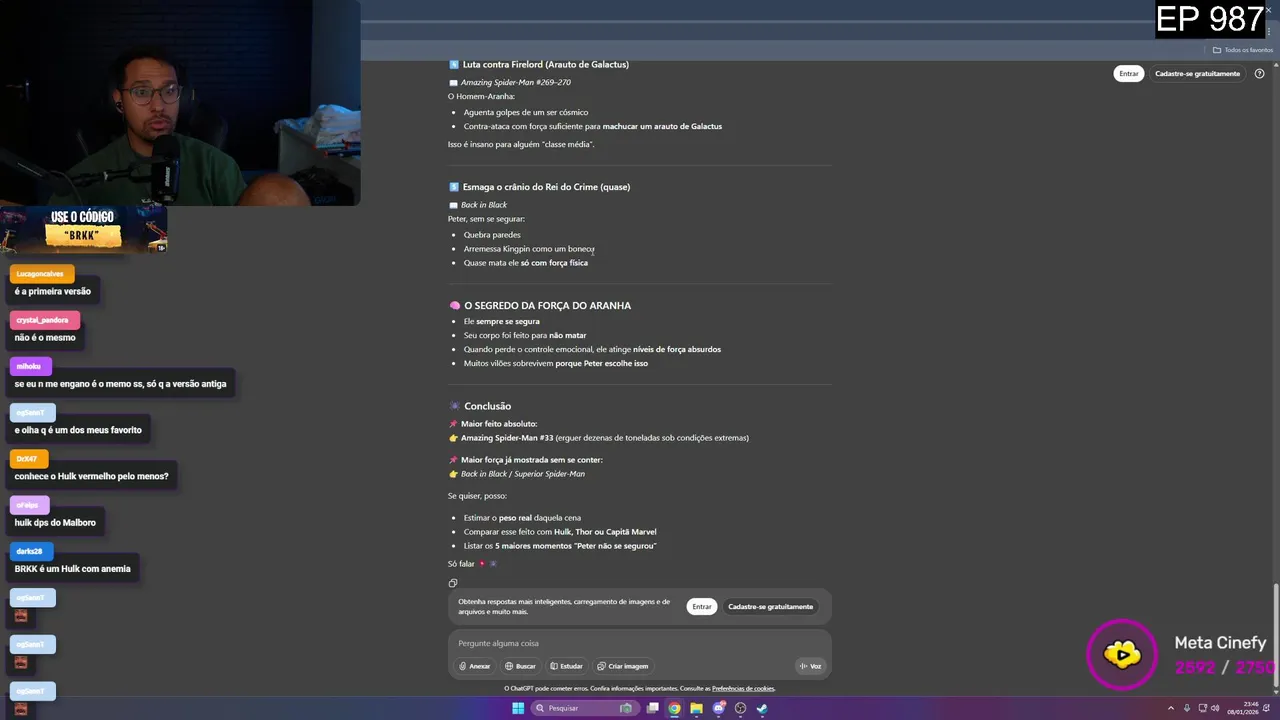Click the text Amazing Spider-Man #269–270

pos(515,82)
